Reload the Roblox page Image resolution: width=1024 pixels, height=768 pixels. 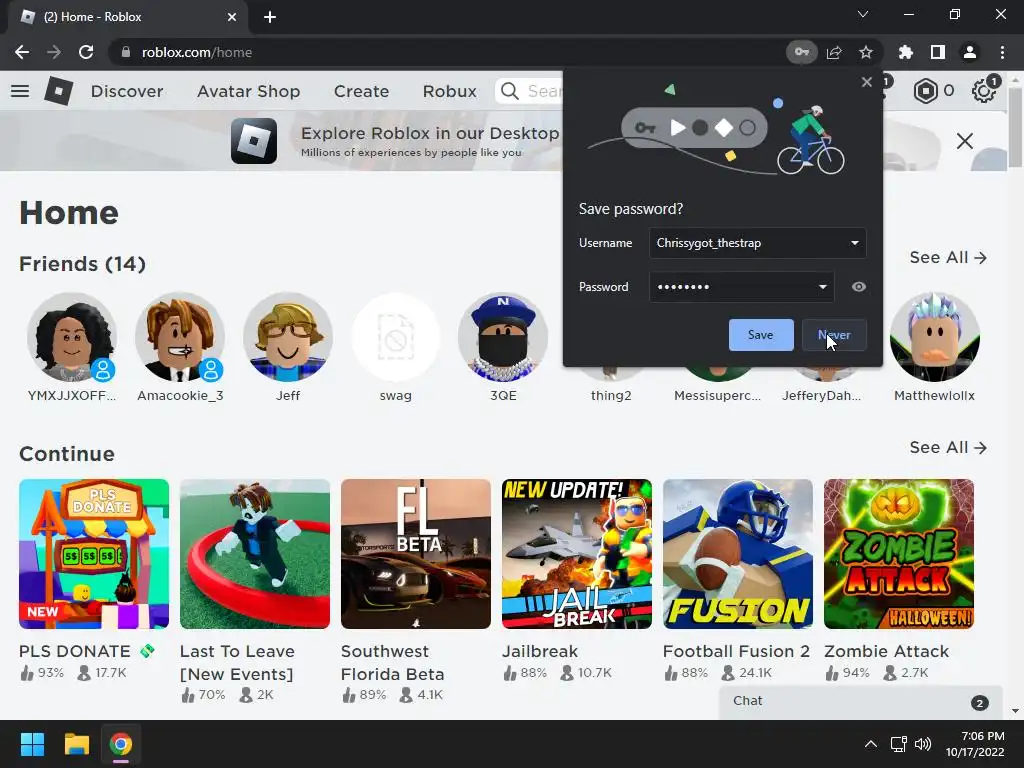click(86, 52)
